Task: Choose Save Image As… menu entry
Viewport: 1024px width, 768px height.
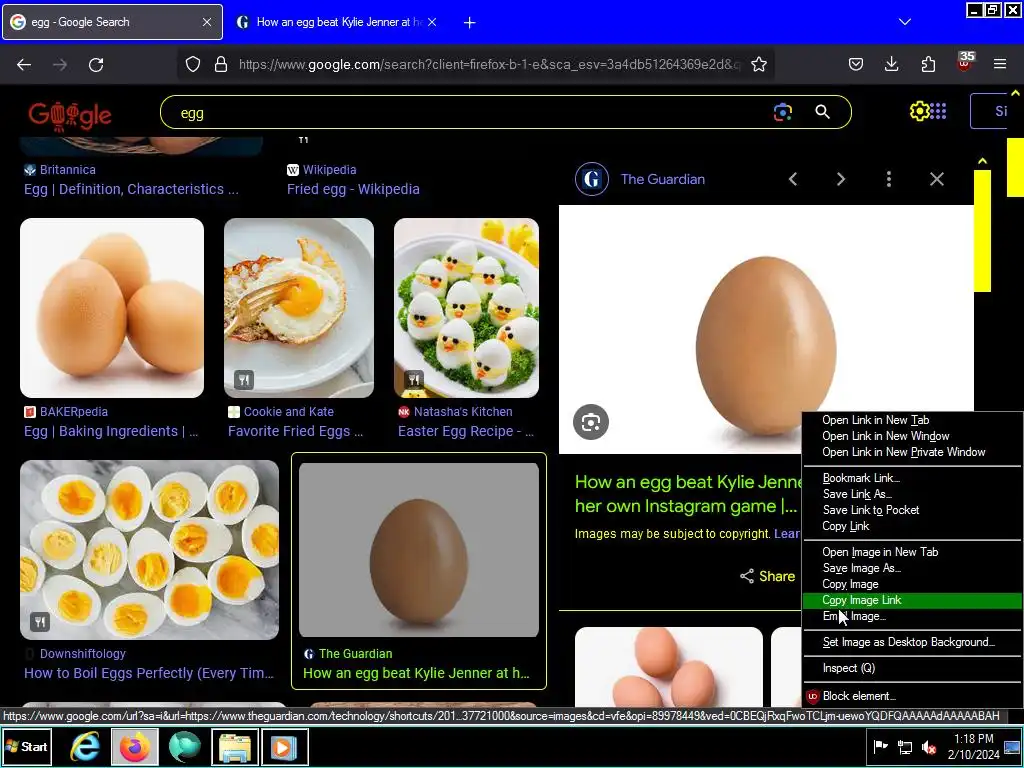Action: pyautogui.click(x=861, y=568)
